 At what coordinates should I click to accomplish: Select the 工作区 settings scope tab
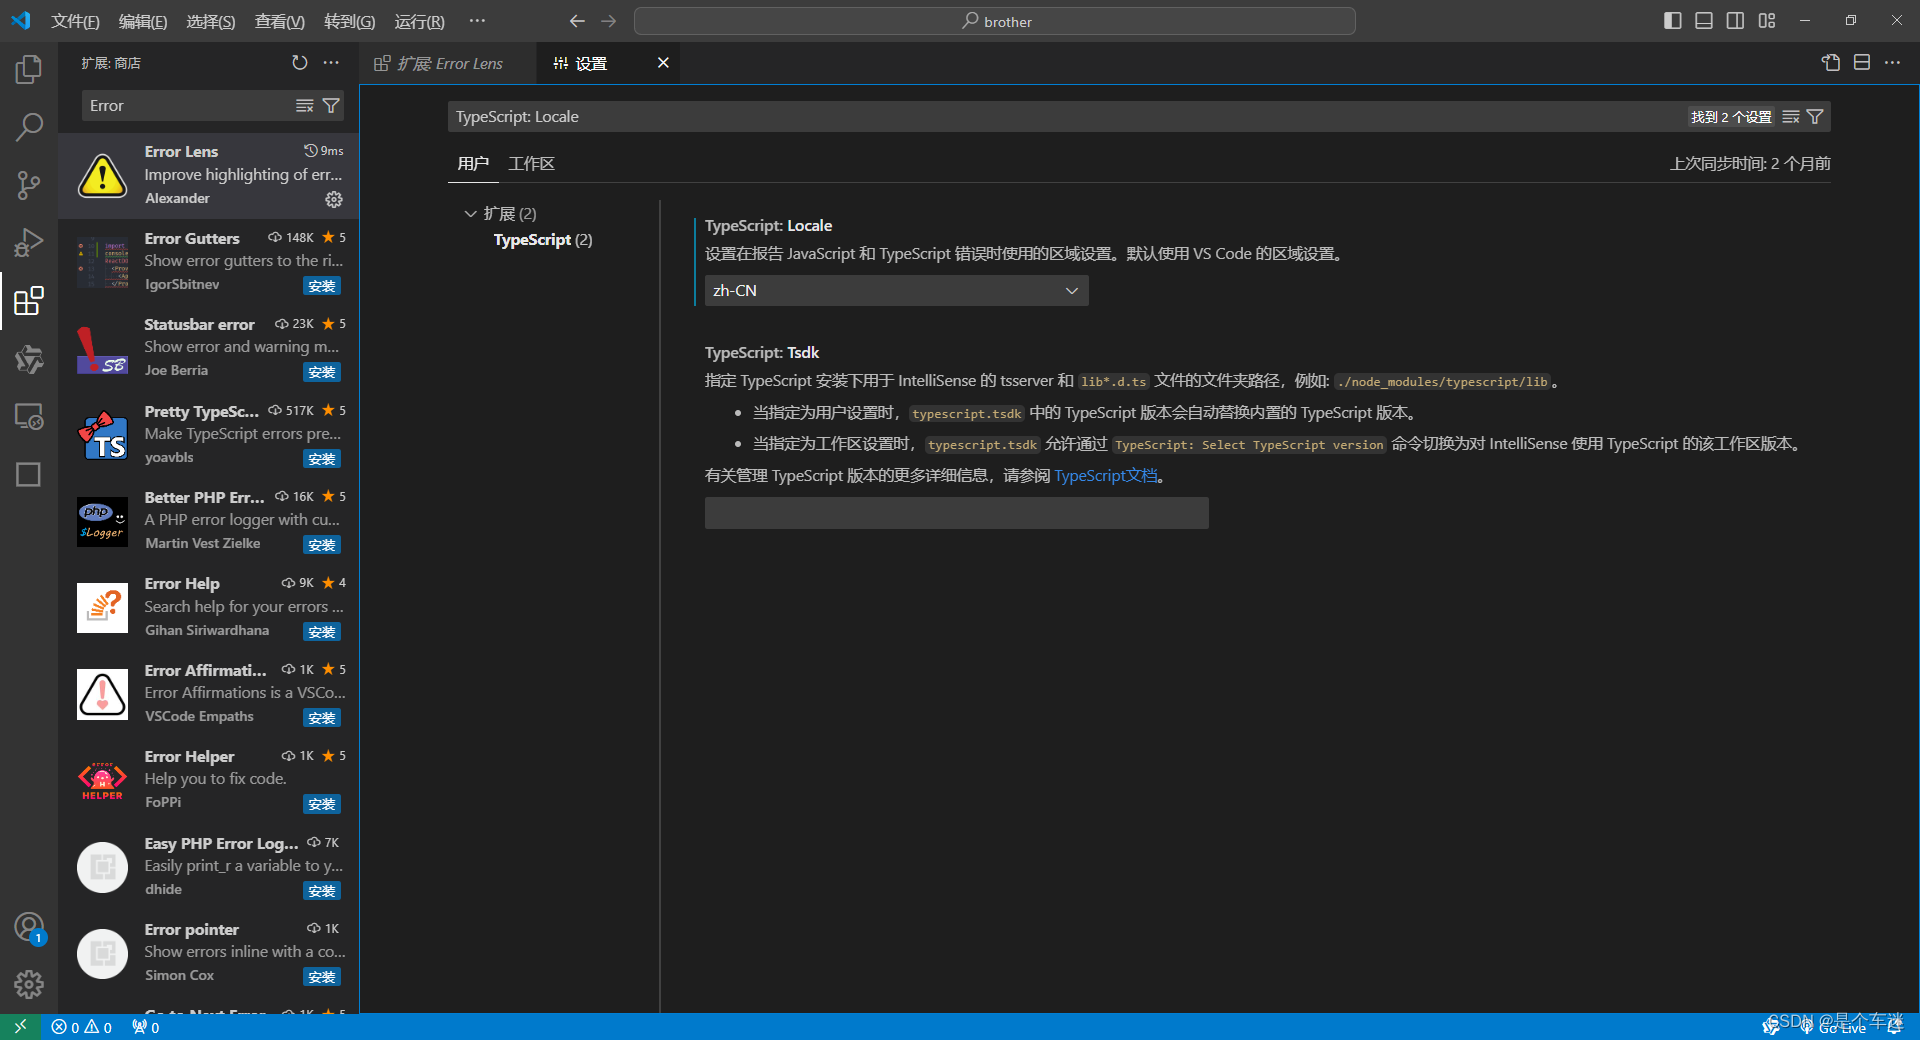coord(531,164)
